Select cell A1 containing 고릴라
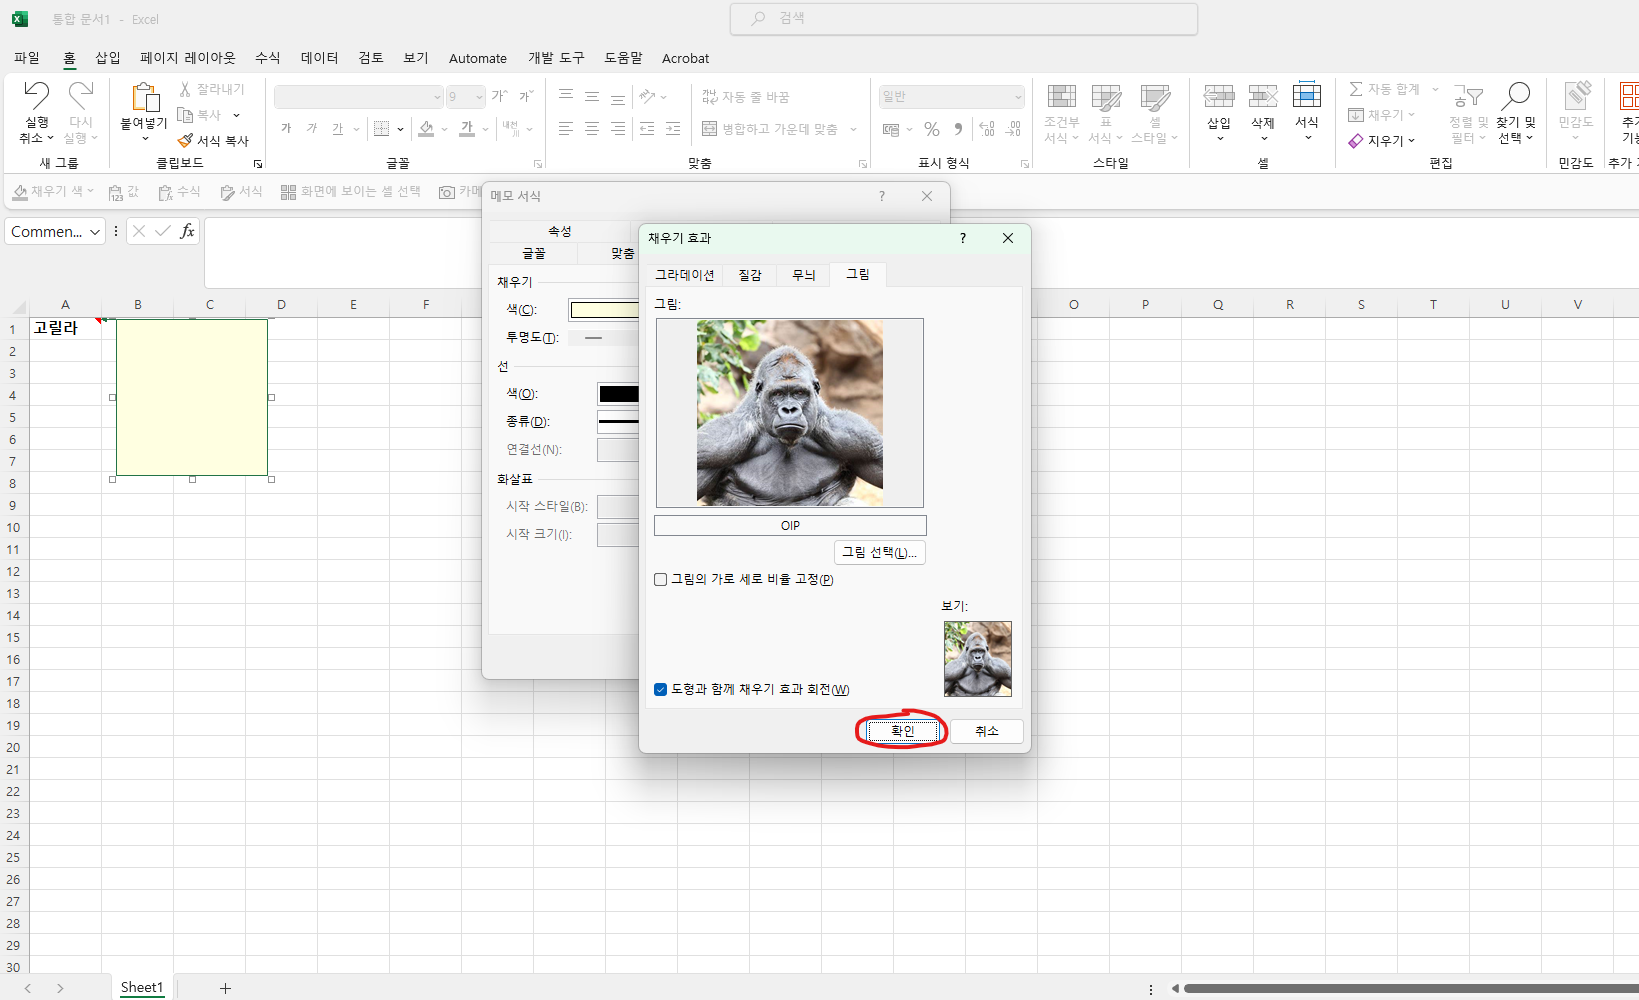The width and height of the screenshot is (1639, 1000). (x=65, y=328)
